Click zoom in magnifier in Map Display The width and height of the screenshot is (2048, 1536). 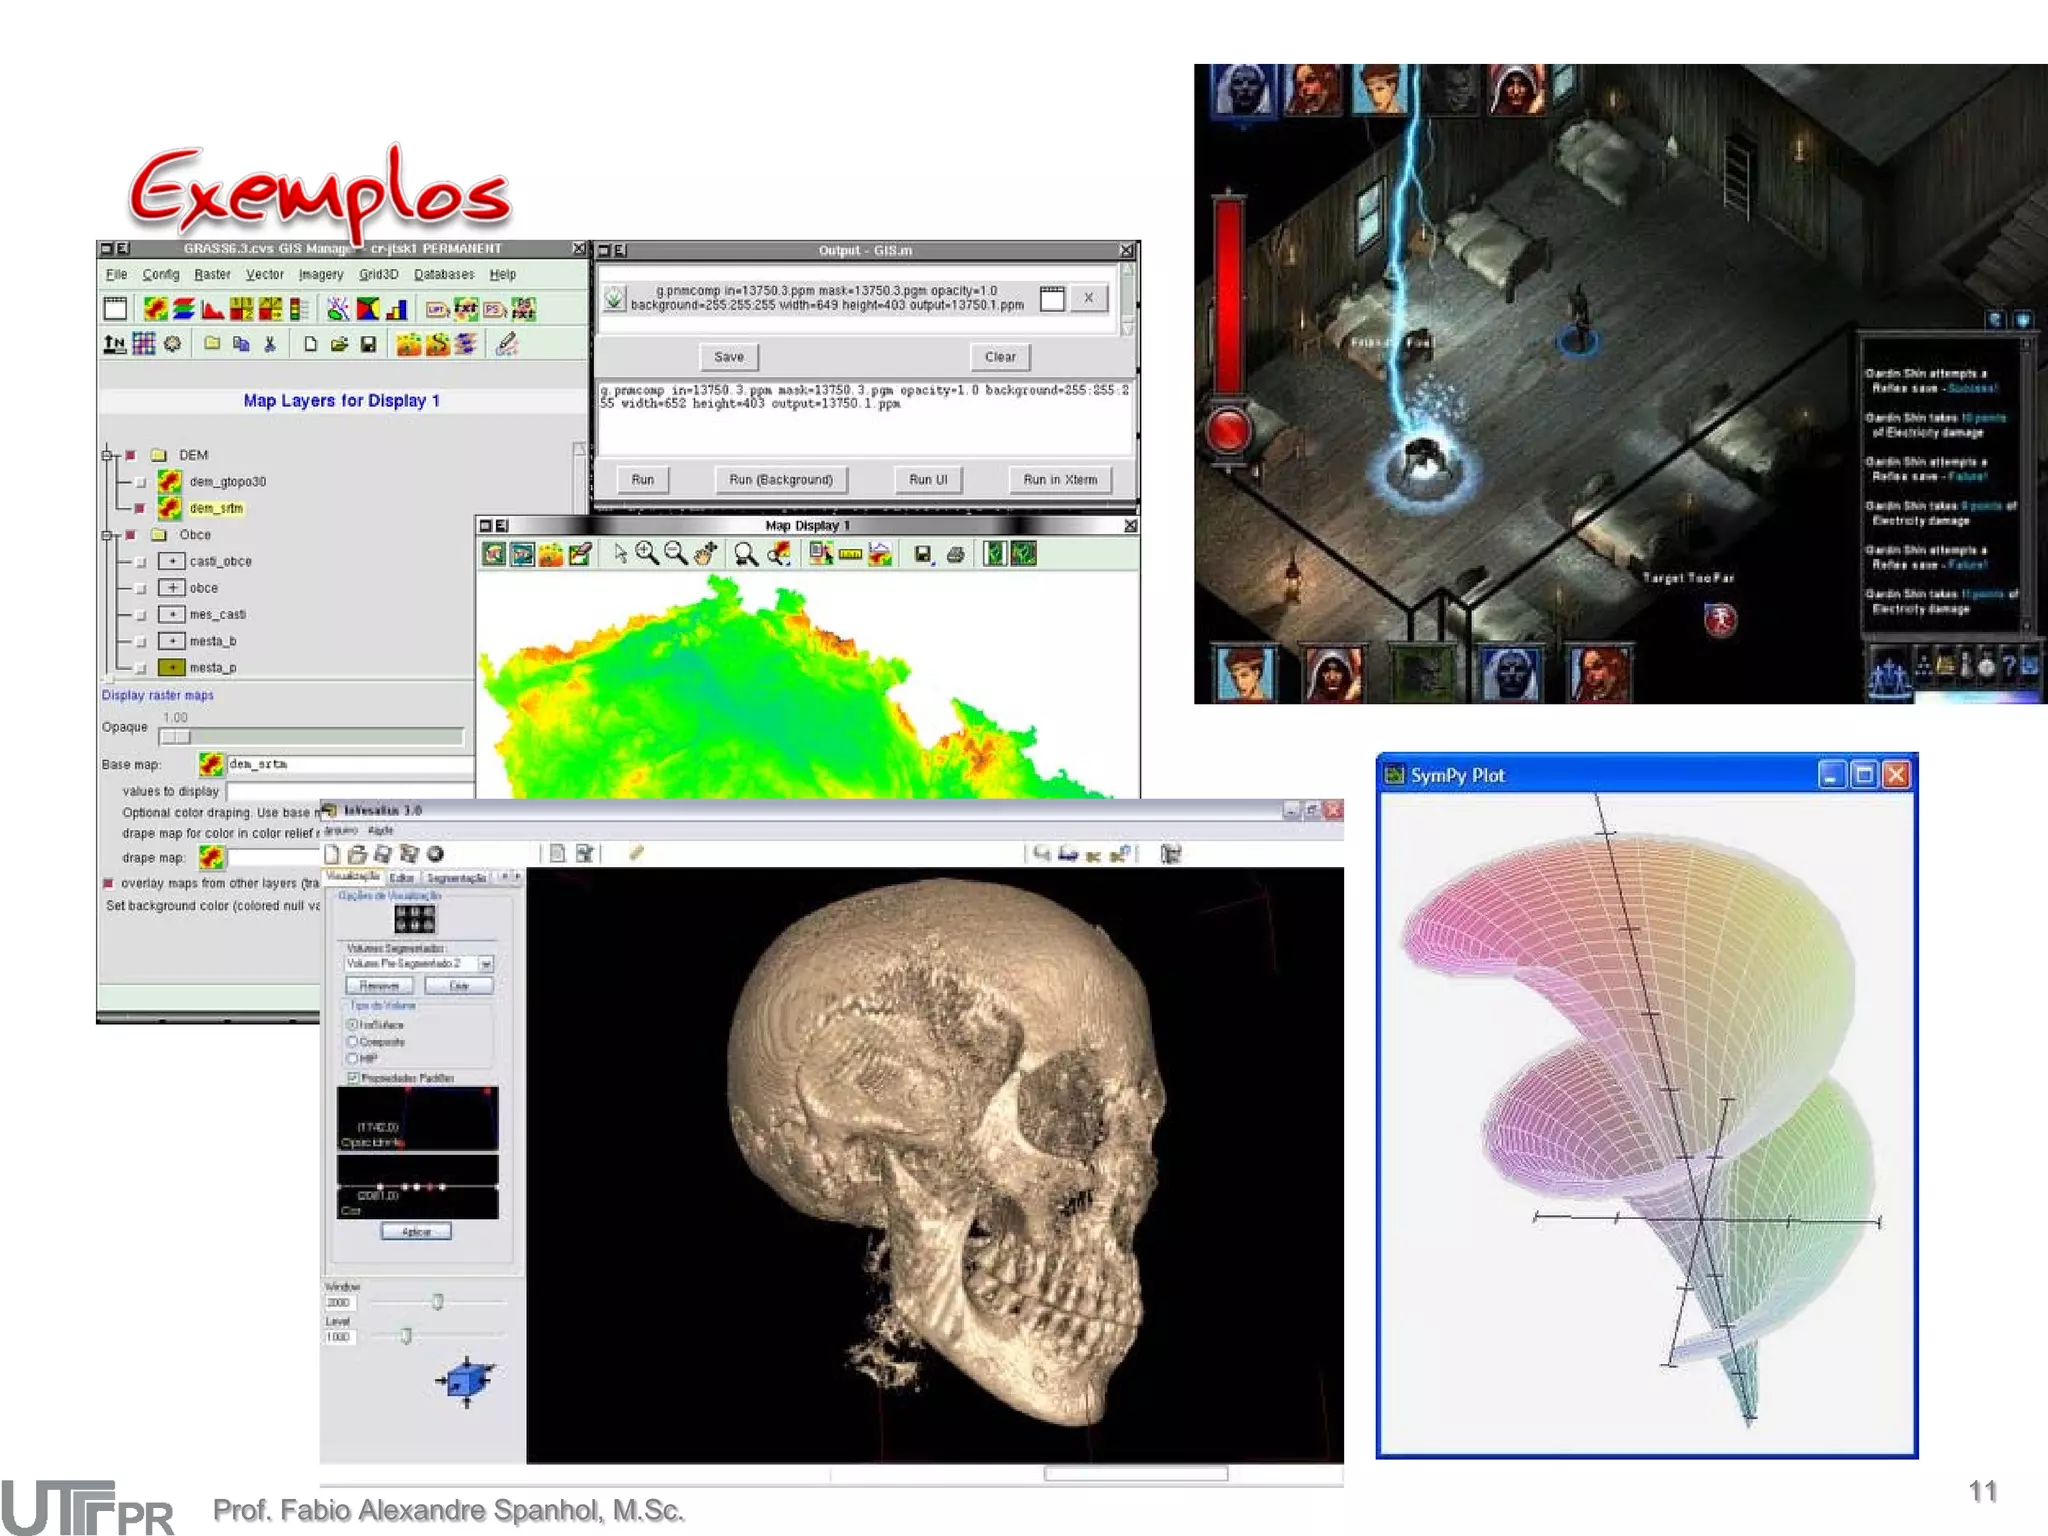[x=647, y=554]
